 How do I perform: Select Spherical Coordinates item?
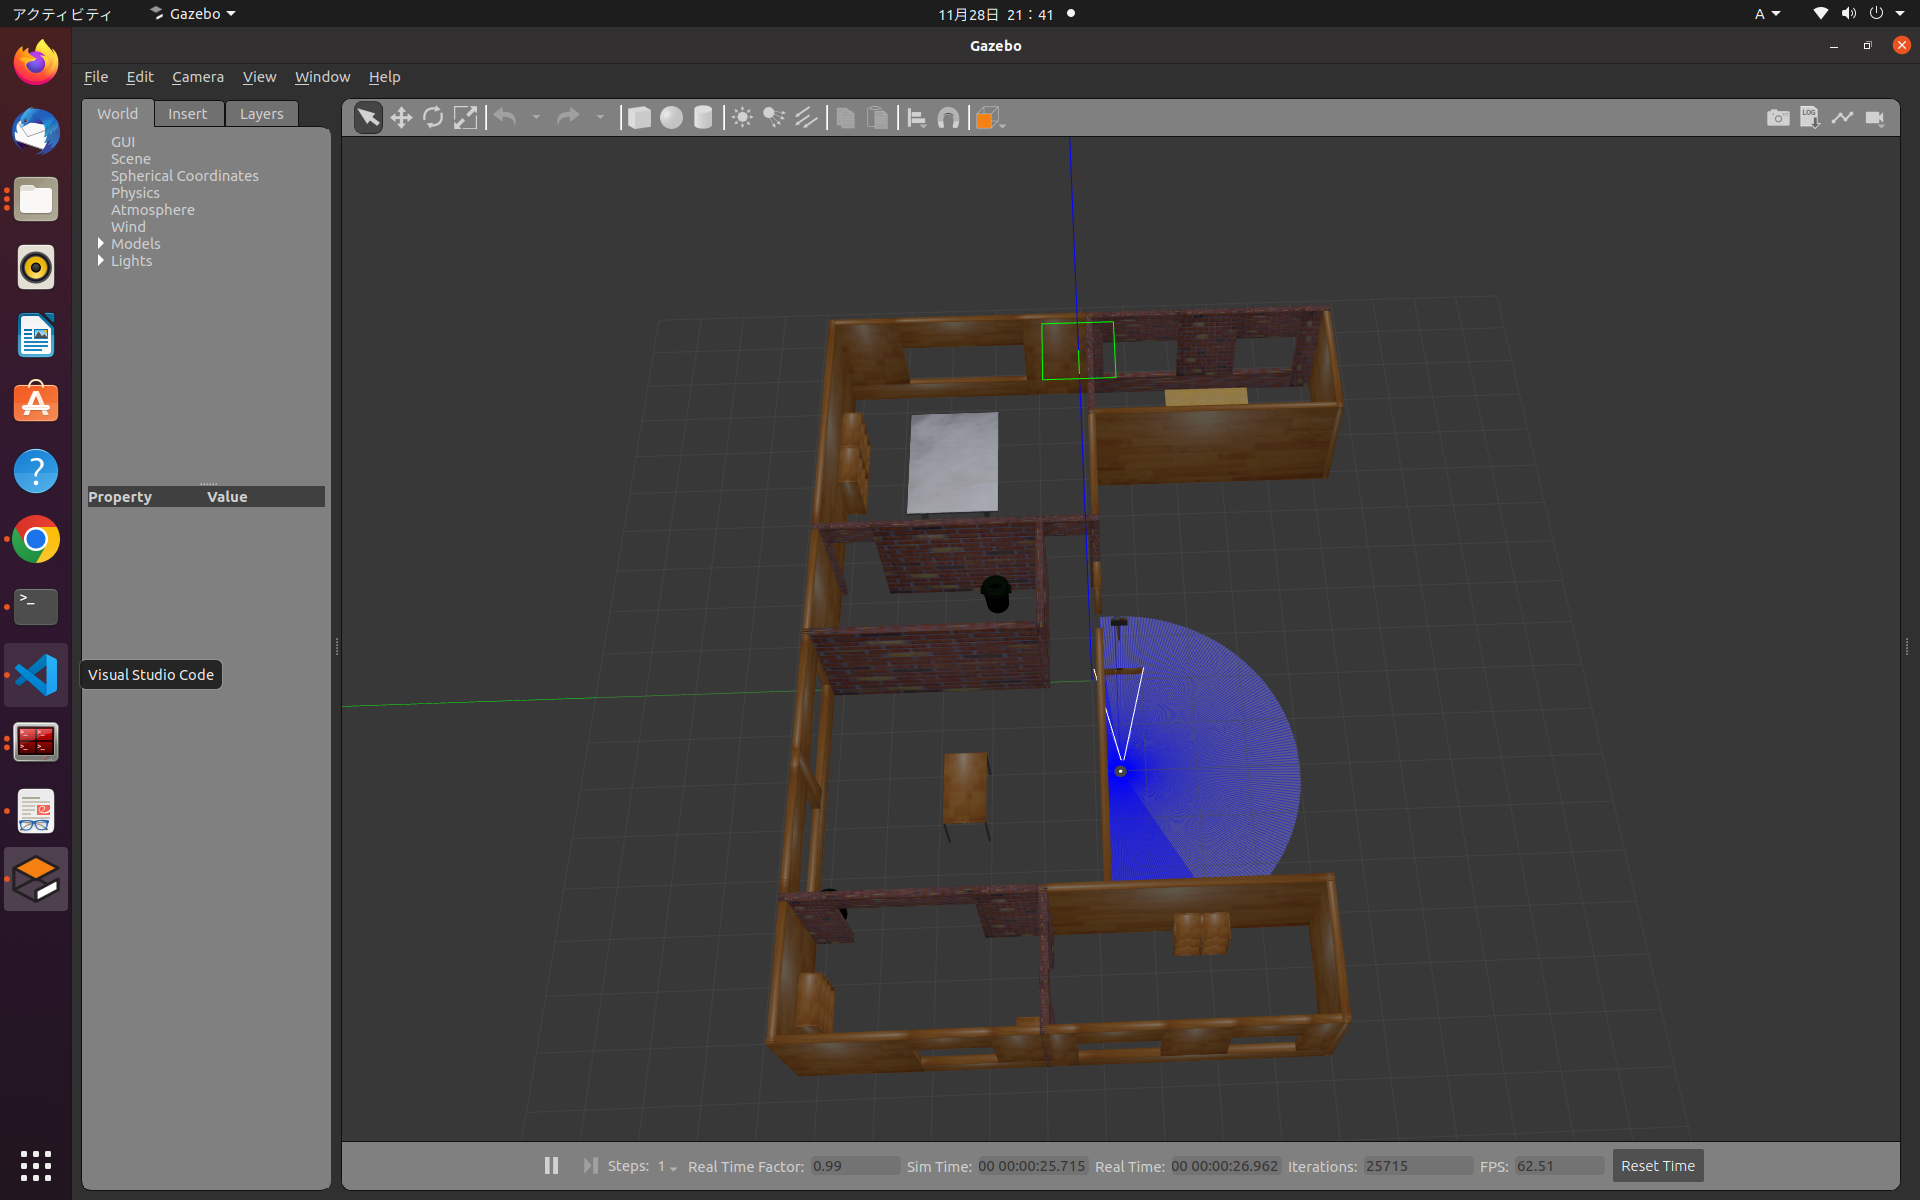(185, 176)
